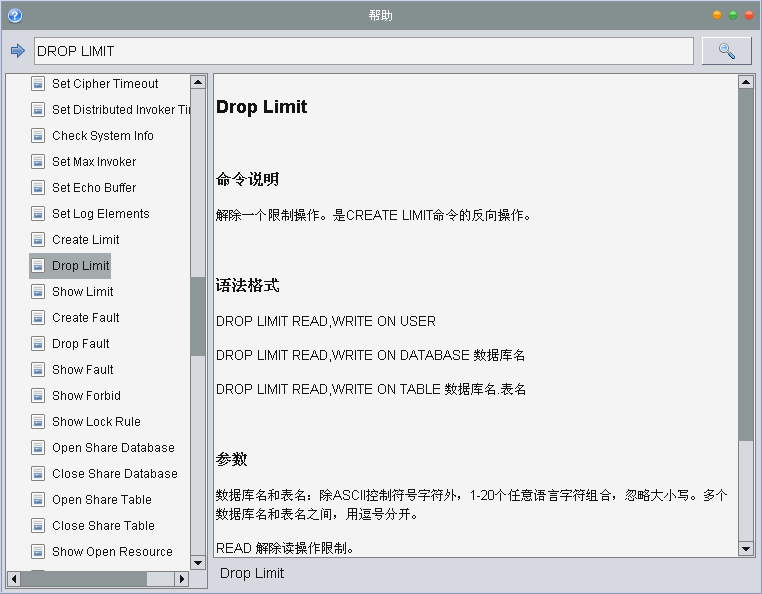Click the 命令说明 section heading

[x=247, y=179]
